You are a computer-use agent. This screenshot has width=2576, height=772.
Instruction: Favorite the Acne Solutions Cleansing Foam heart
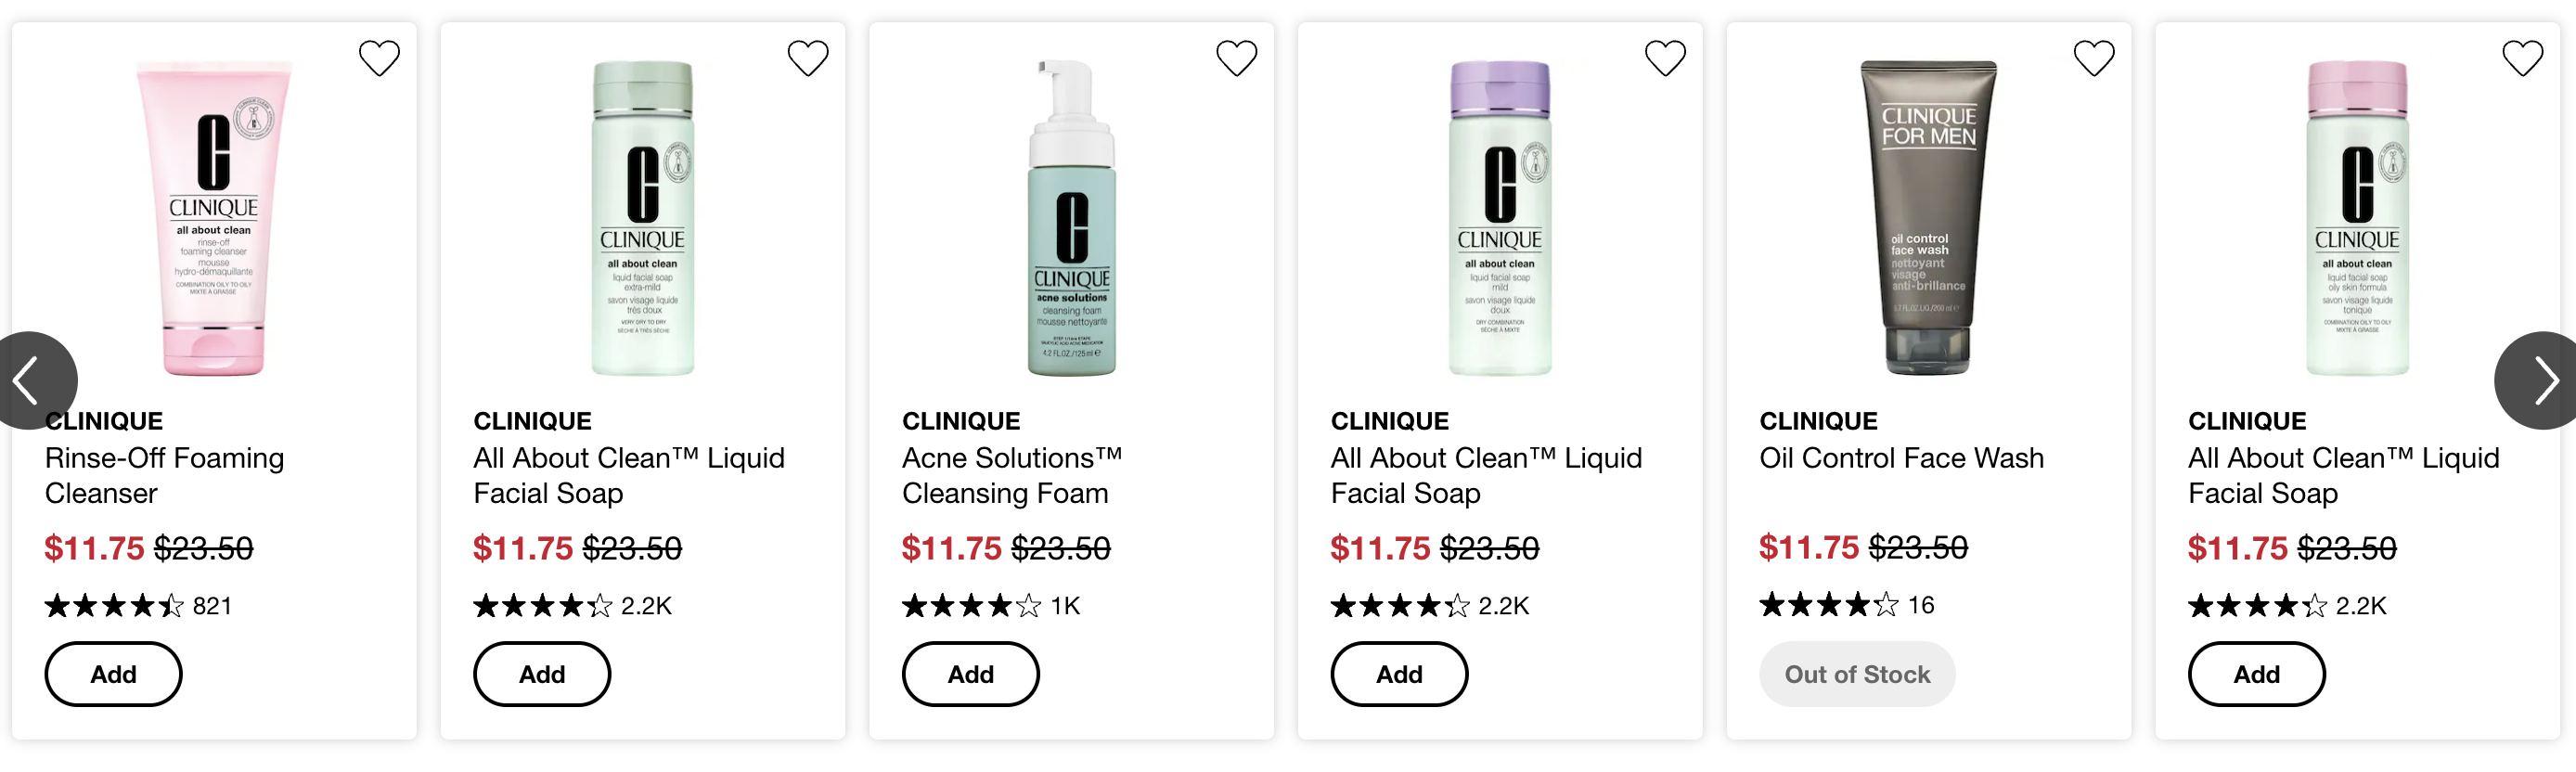(x=1236, y=58)
